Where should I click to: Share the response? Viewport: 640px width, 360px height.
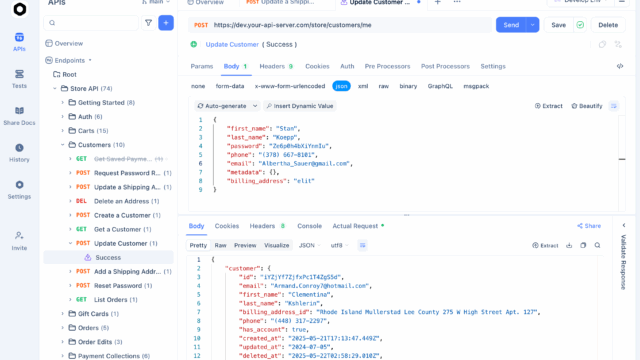coord(589,226)
